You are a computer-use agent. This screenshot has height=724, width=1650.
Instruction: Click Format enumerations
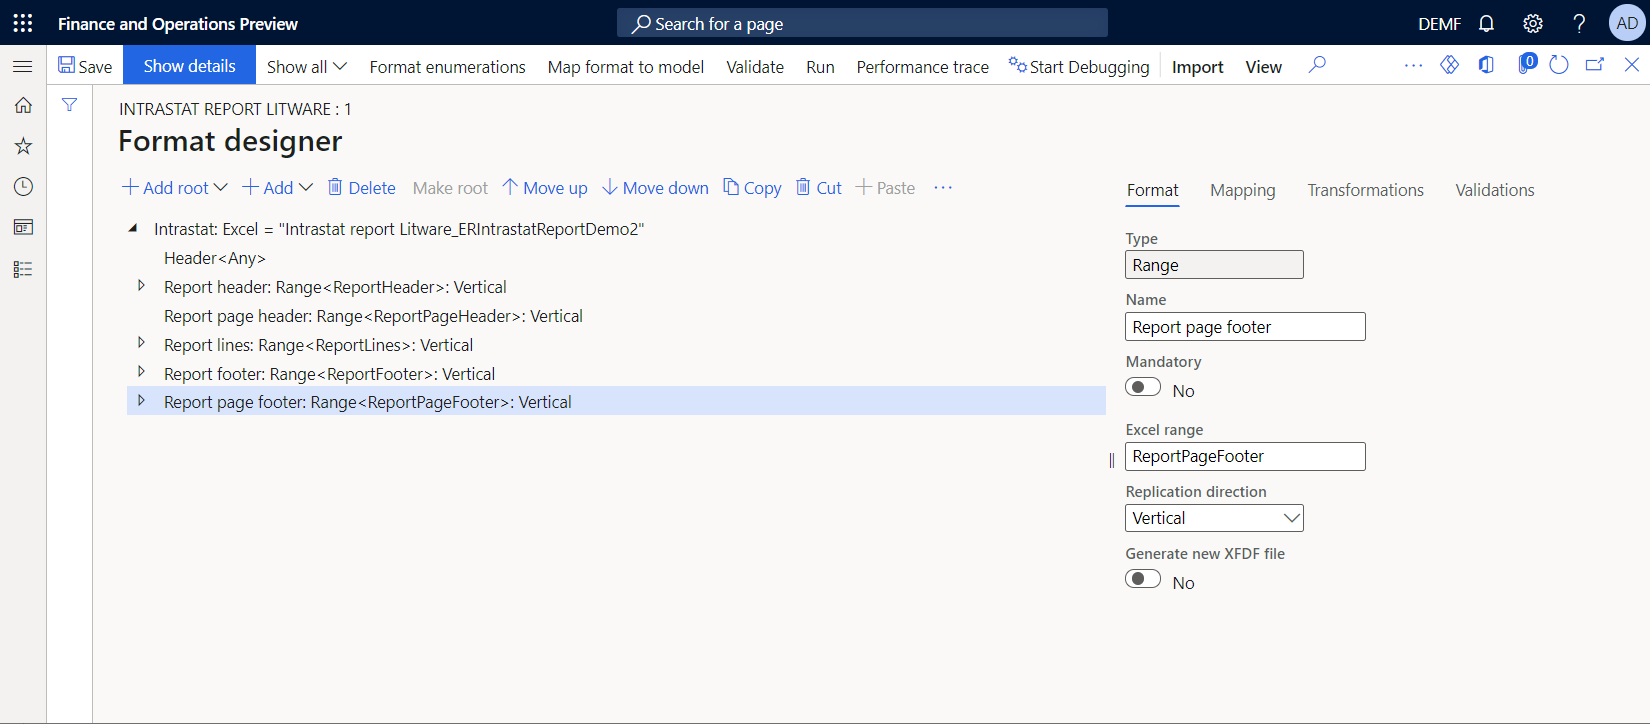(x=447, y=66)
